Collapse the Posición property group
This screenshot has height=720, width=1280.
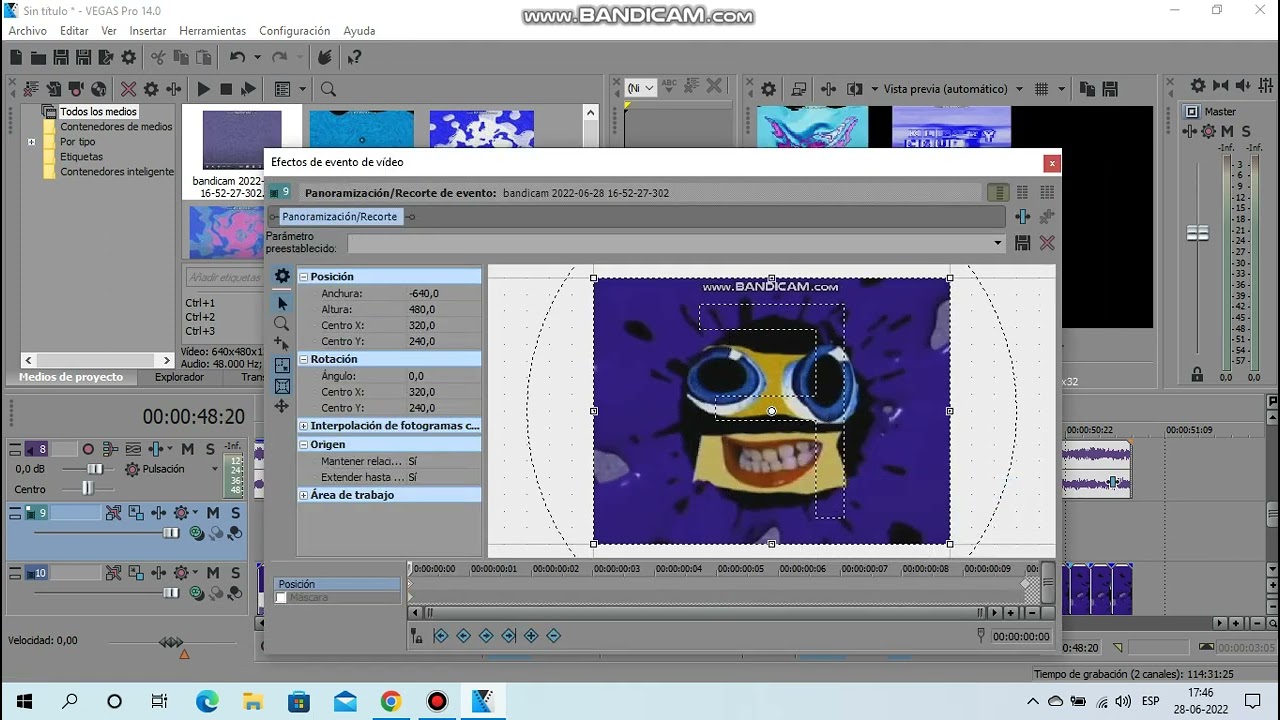pos(303,277)
